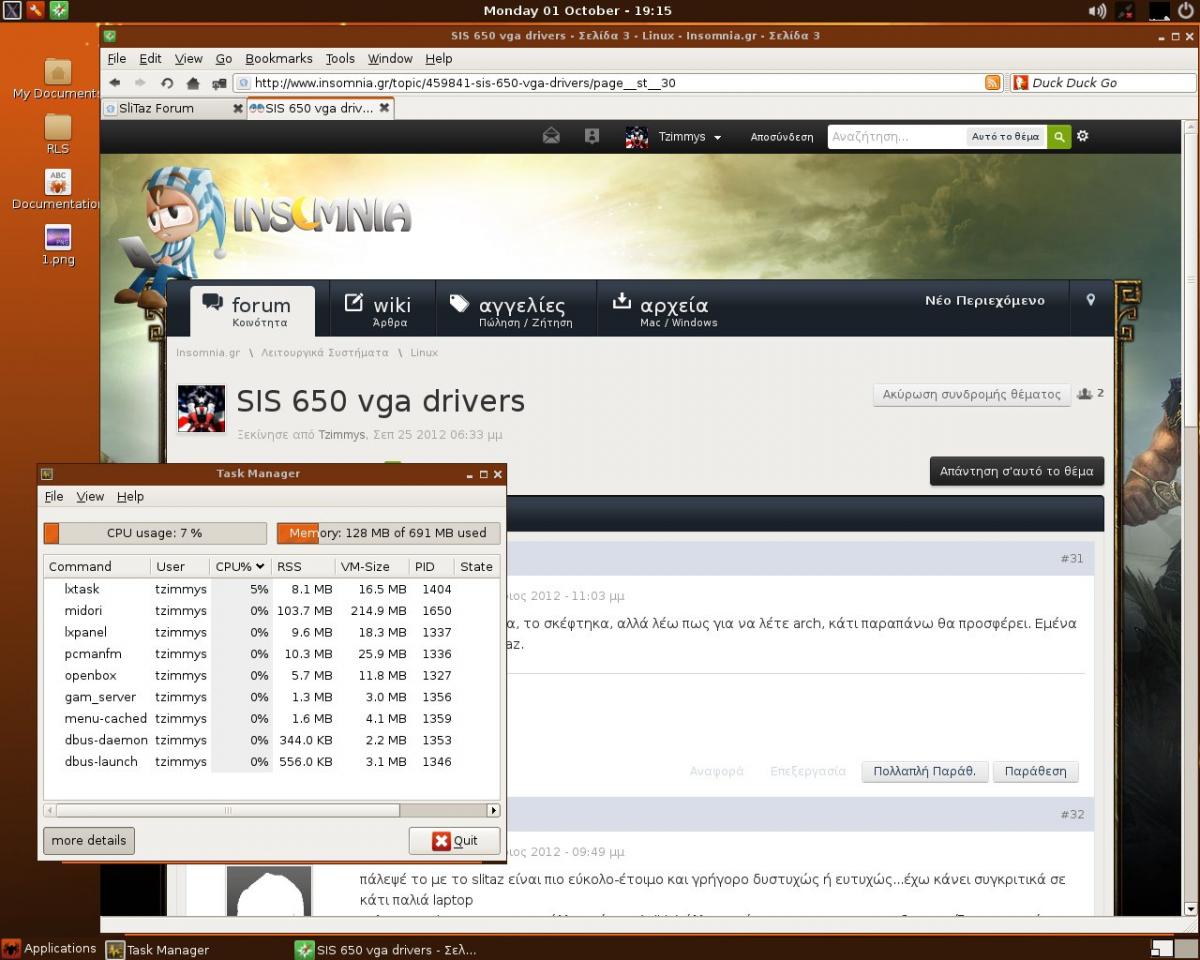Close the SliTaz Forum tab
This screenshot has height=960, width=1200.
pyautogui.click(x=237, y=108)
